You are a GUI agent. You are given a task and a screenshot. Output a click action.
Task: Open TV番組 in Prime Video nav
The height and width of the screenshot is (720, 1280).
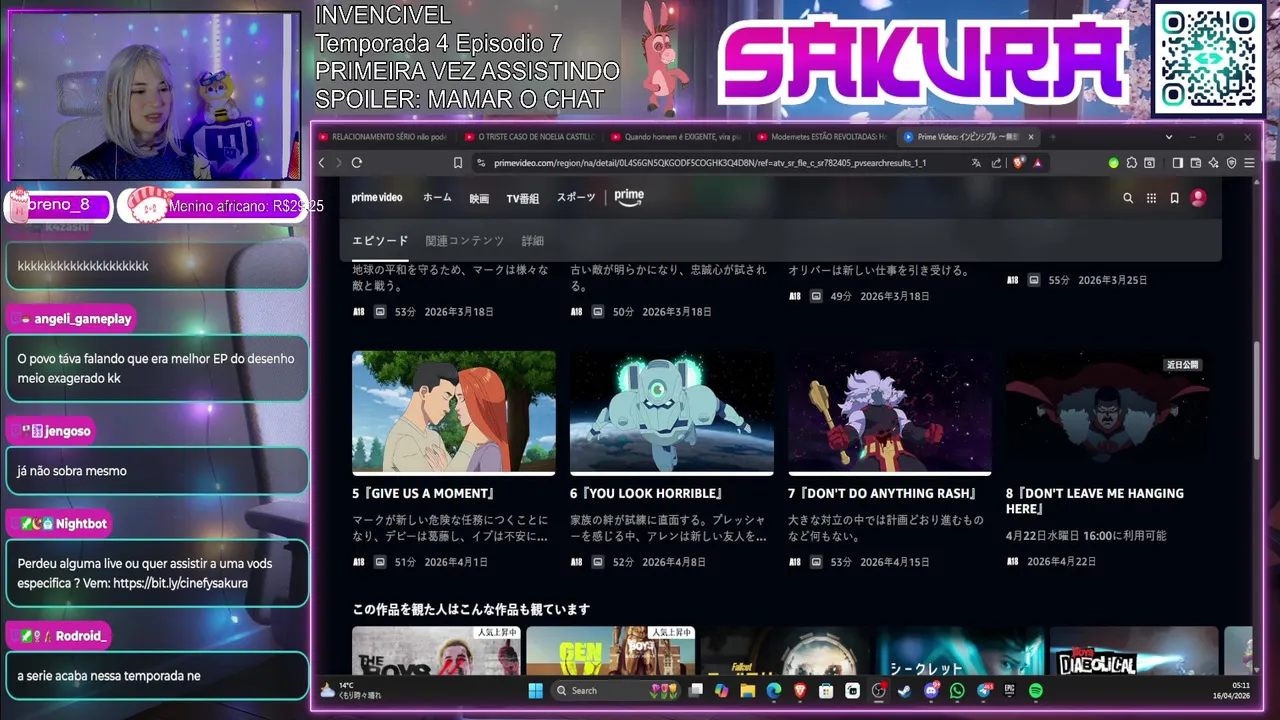[522, 198]
